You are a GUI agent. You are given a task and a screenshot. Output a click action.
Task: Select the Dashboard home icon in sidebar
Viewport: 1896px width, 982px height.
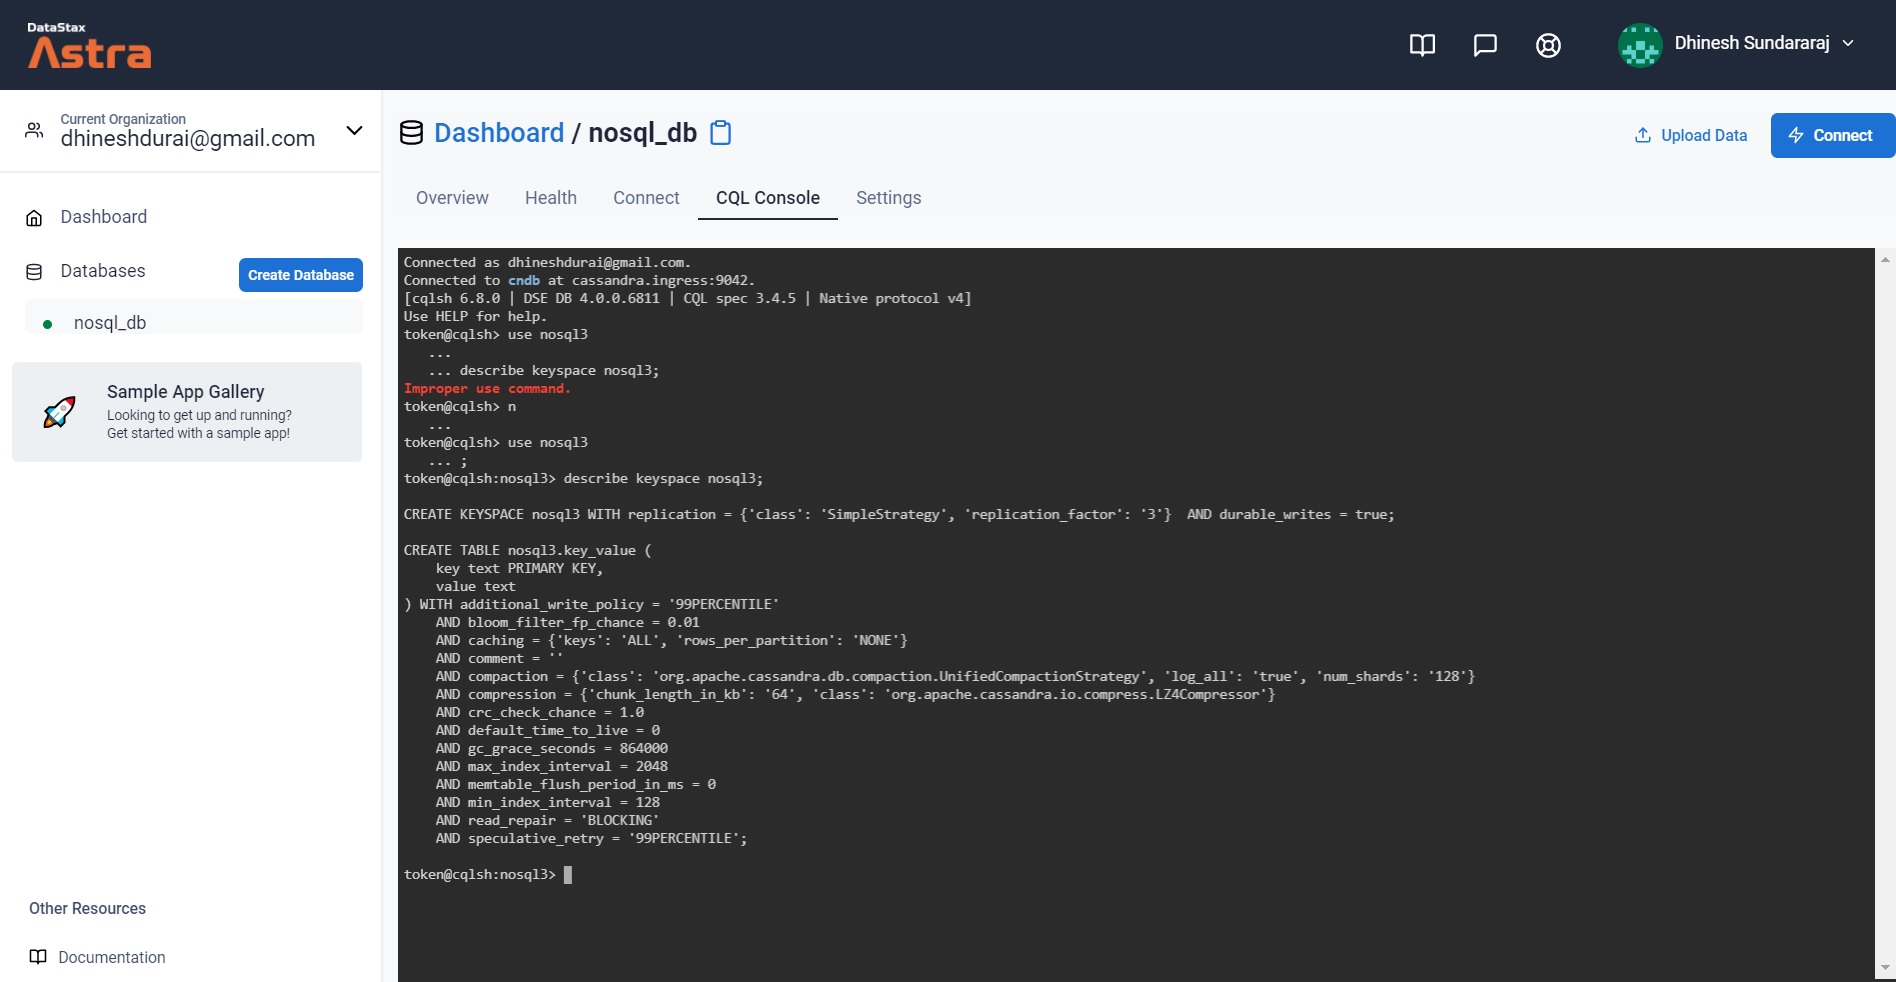34,217
